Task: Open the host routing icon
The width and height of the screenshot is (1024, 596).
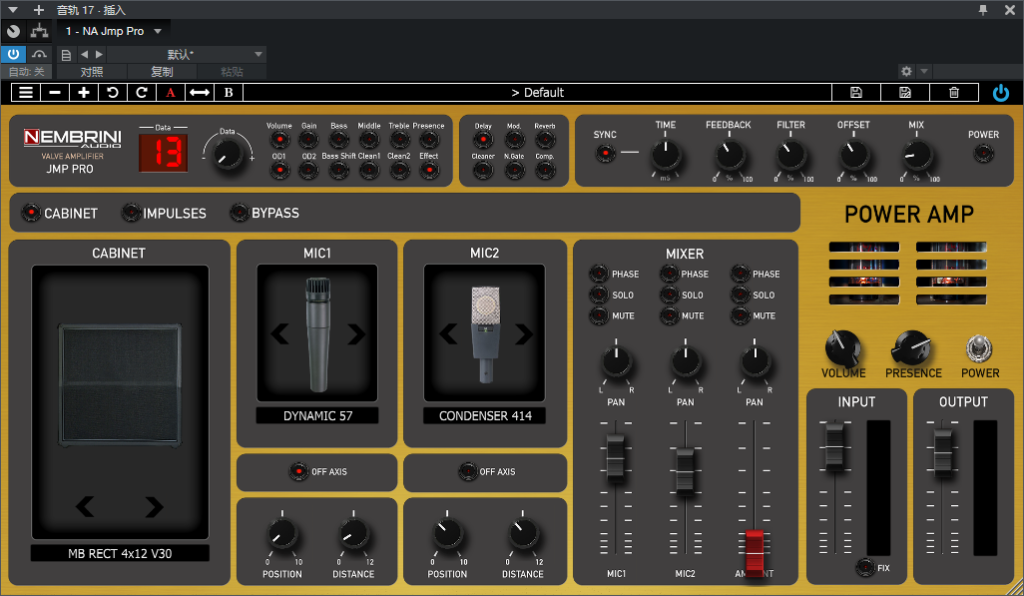Action: click(x=39, y=31)
